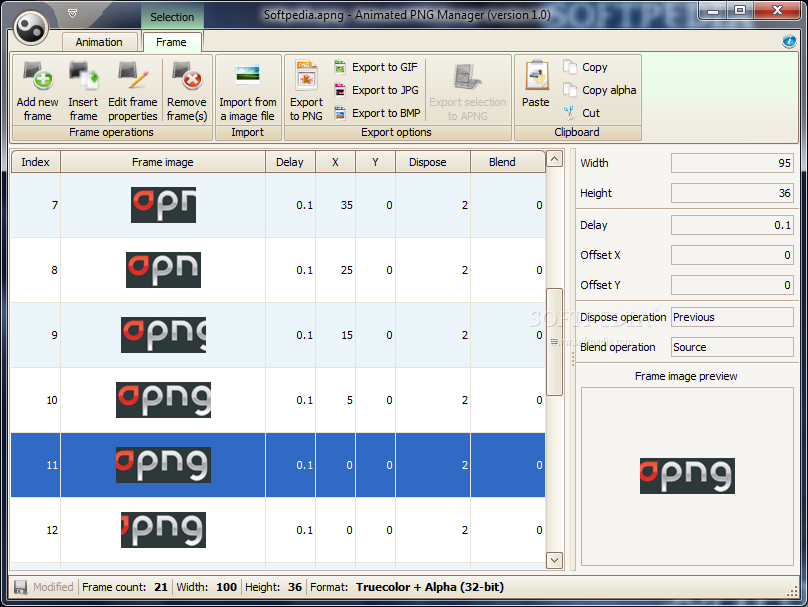
Task: Select frame 10 thumbnail
Action: pos(163,400)
